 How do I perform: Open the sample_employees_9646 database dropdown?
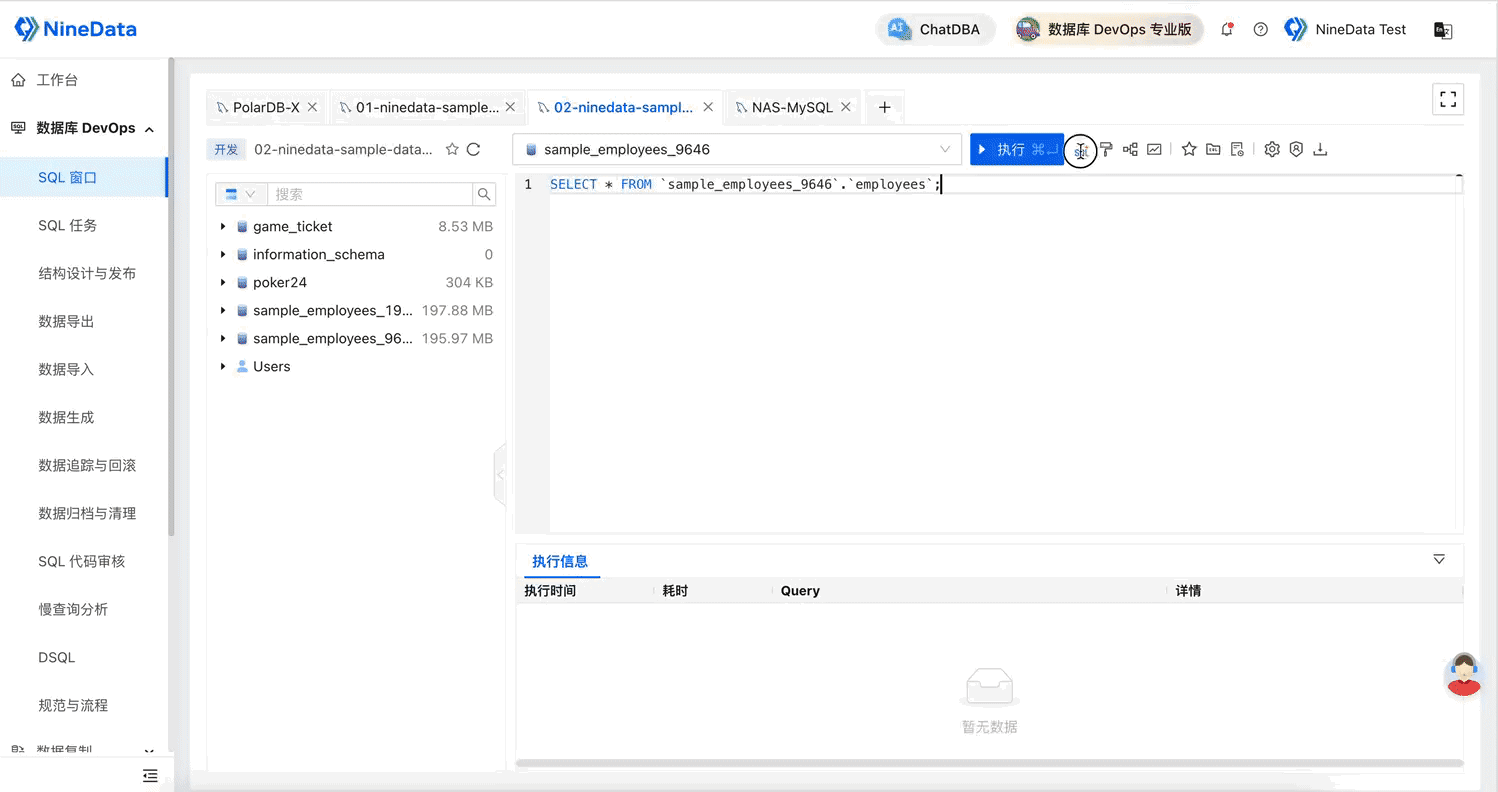pyautogui.click(x=737, y=149)
